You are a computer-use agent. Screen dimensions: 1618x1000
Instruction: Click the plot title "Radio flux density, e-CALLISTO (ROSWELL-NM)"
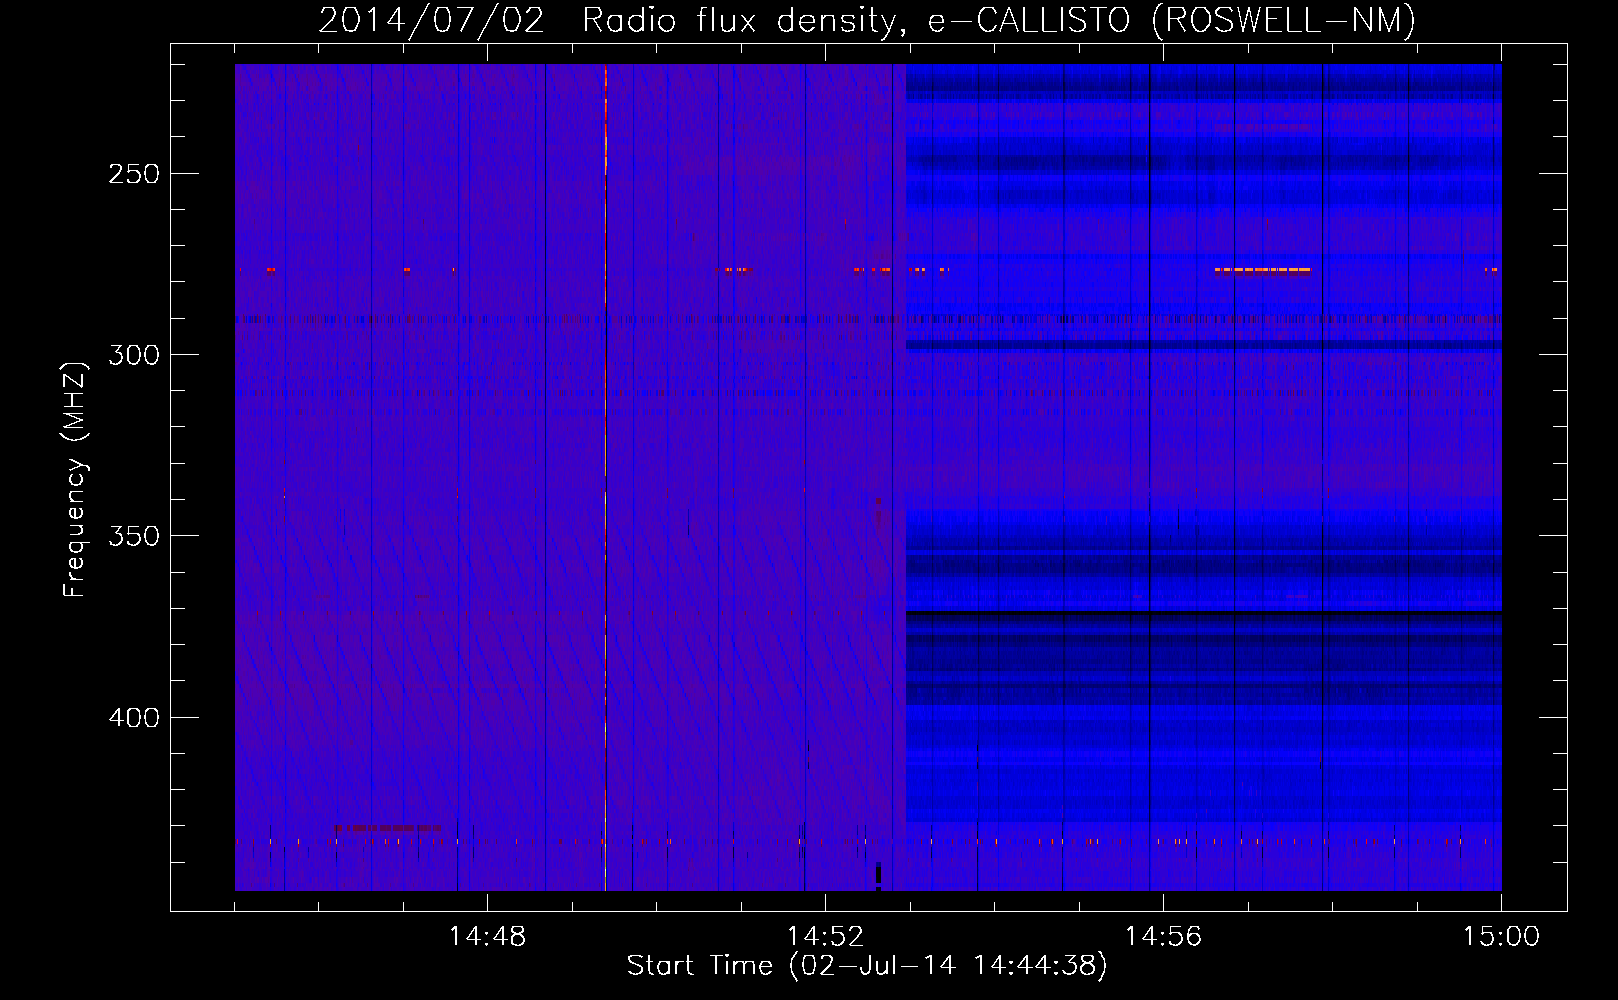(999, 21)
